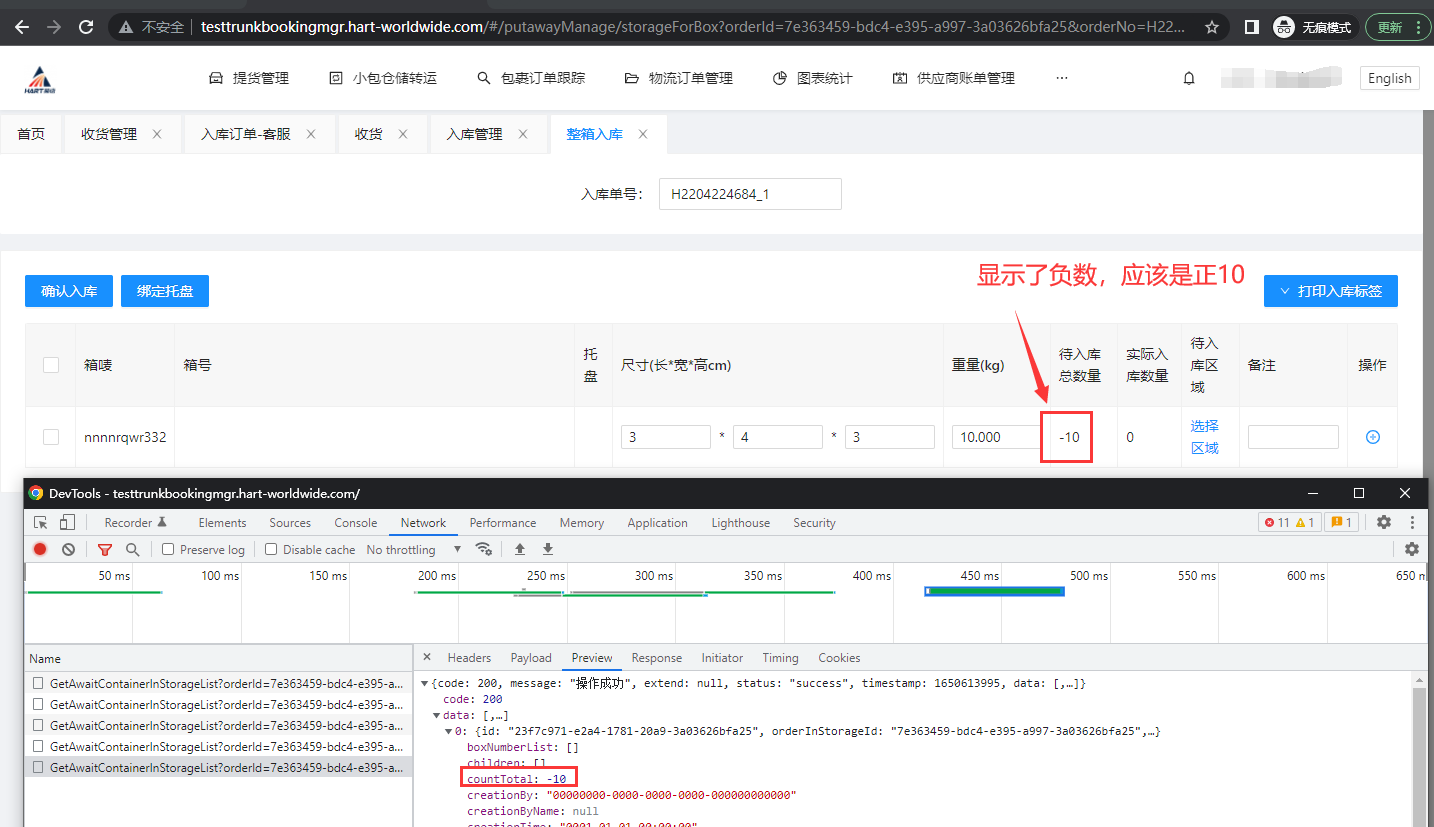Toggle the device toolbar icon in DevTools

pyautogui.click(x=67, y=522)
